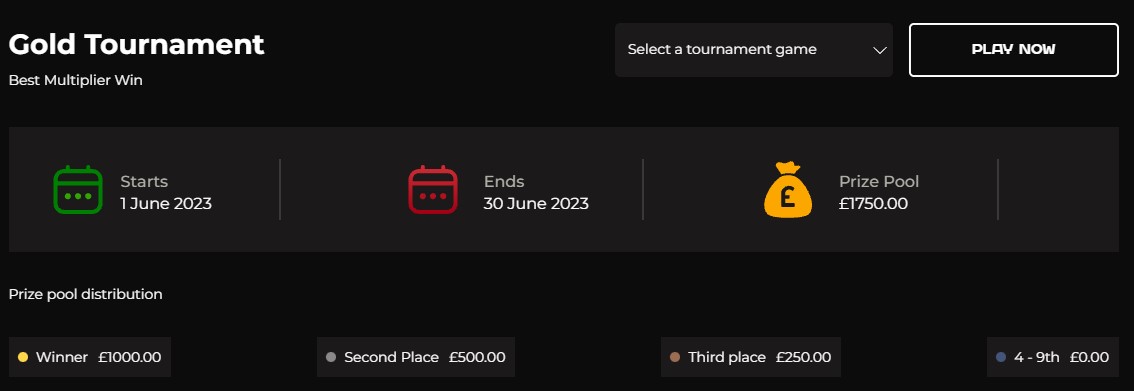Viewport: 1134px width, 391px height.
Task: Click the chevron arrow in the game selector
Action: tap(879, 51)
